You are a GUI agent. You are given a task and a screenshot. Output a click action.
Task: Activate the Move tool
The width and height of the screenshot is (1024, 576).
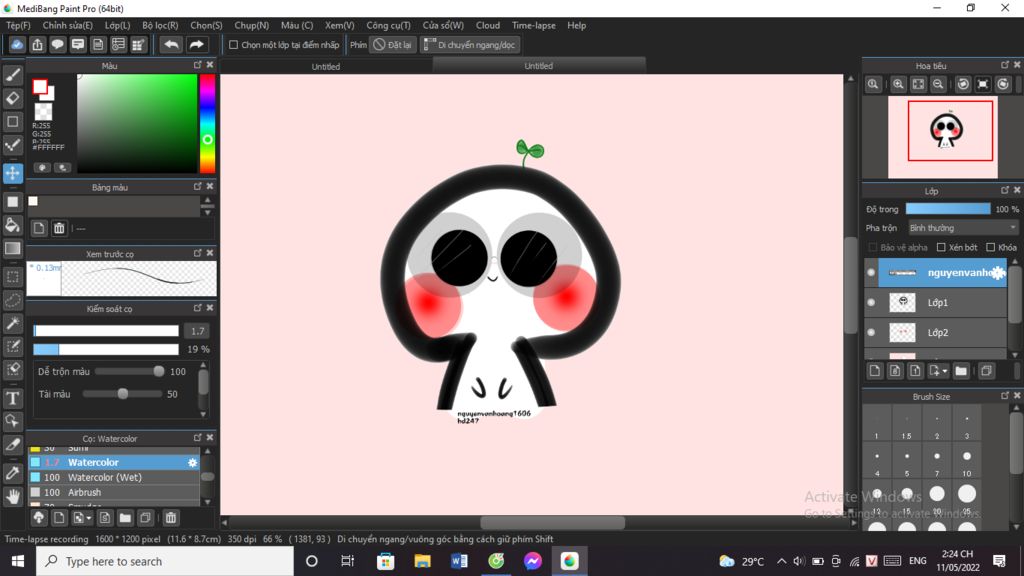pos(12,173)
